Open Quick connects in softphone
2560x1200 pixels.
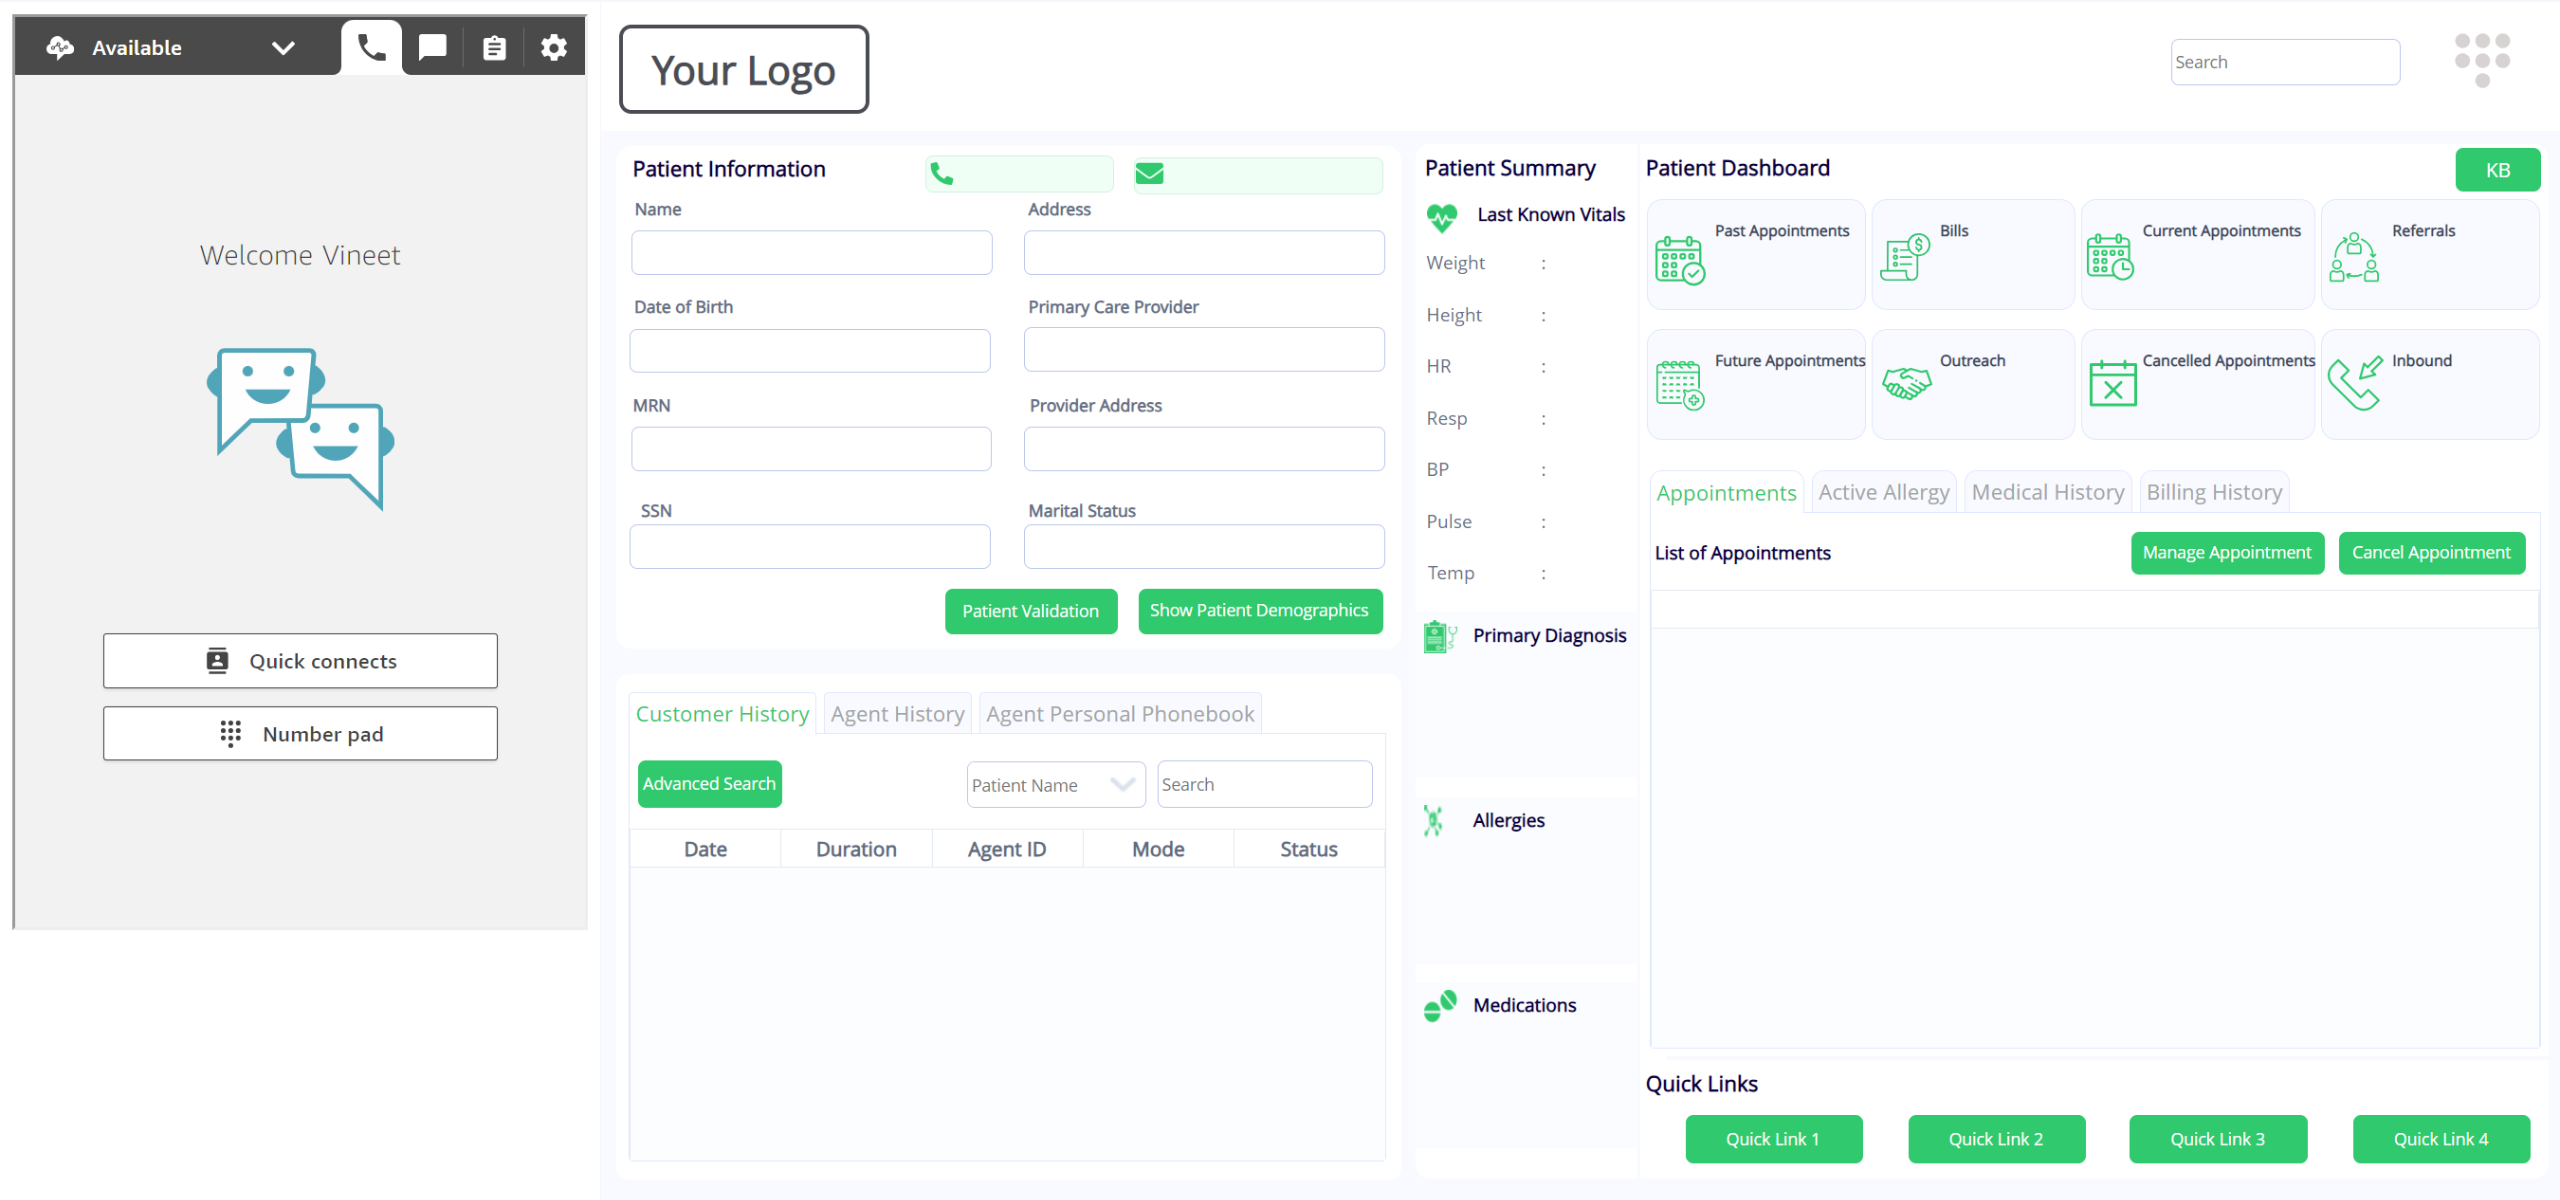click(x=300, y=661)
